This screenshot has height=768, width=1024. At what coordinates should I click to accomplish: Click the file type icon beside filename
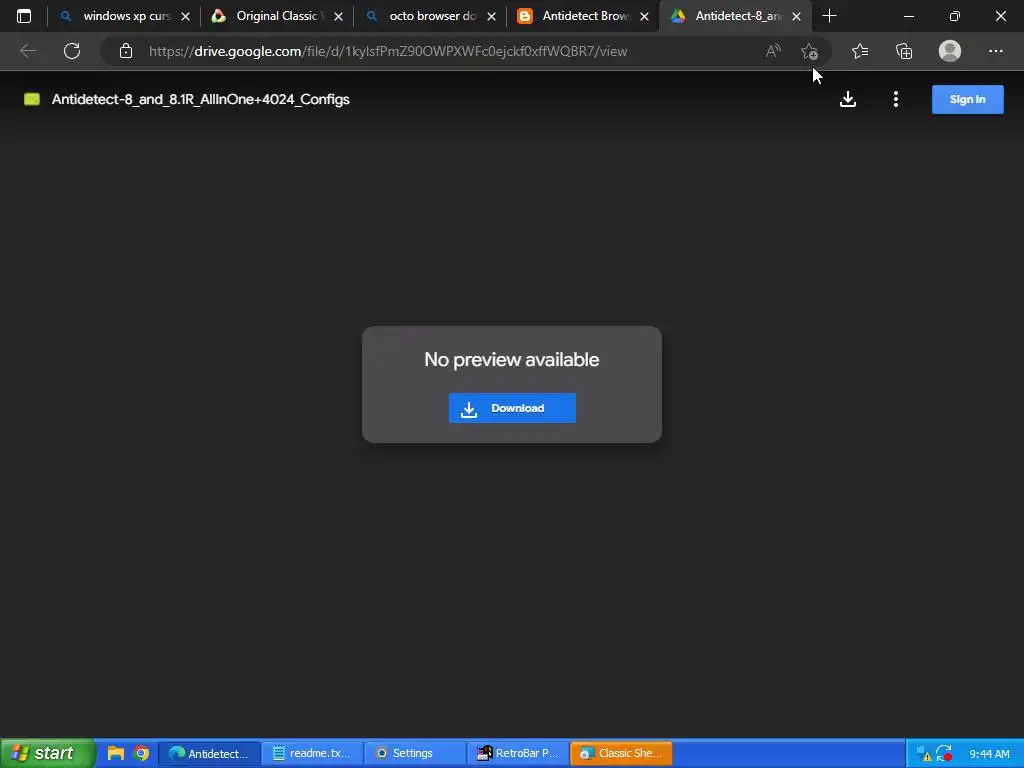(32, 99)
